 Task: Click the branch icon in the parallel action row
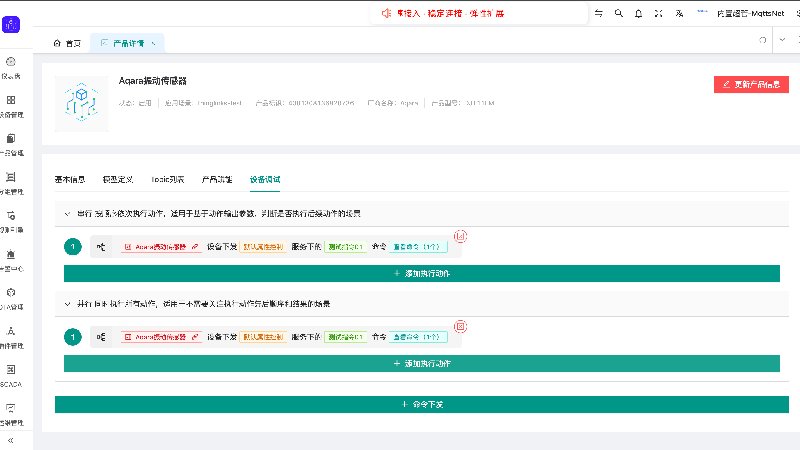click(x=101, y=337)
